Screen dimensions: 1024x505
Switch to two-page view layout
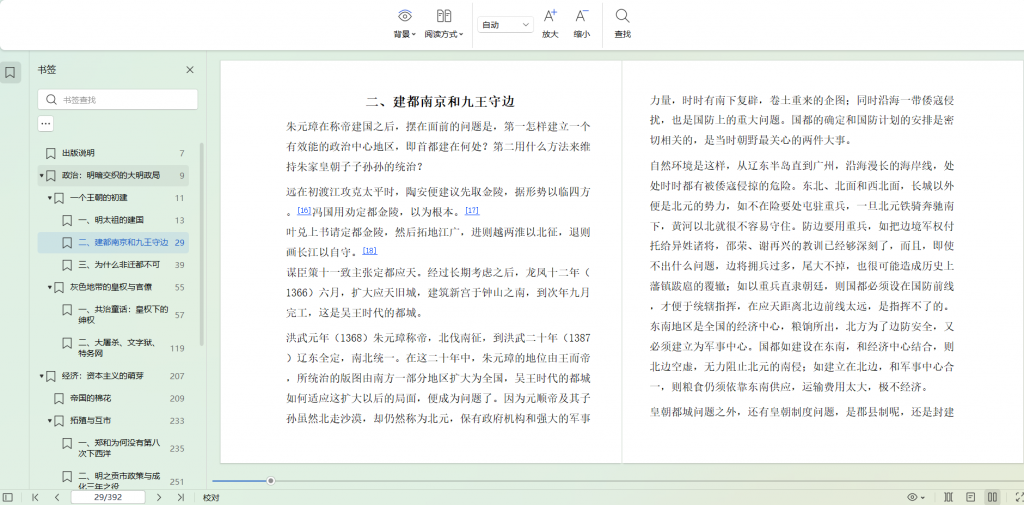tap(992, 497)
